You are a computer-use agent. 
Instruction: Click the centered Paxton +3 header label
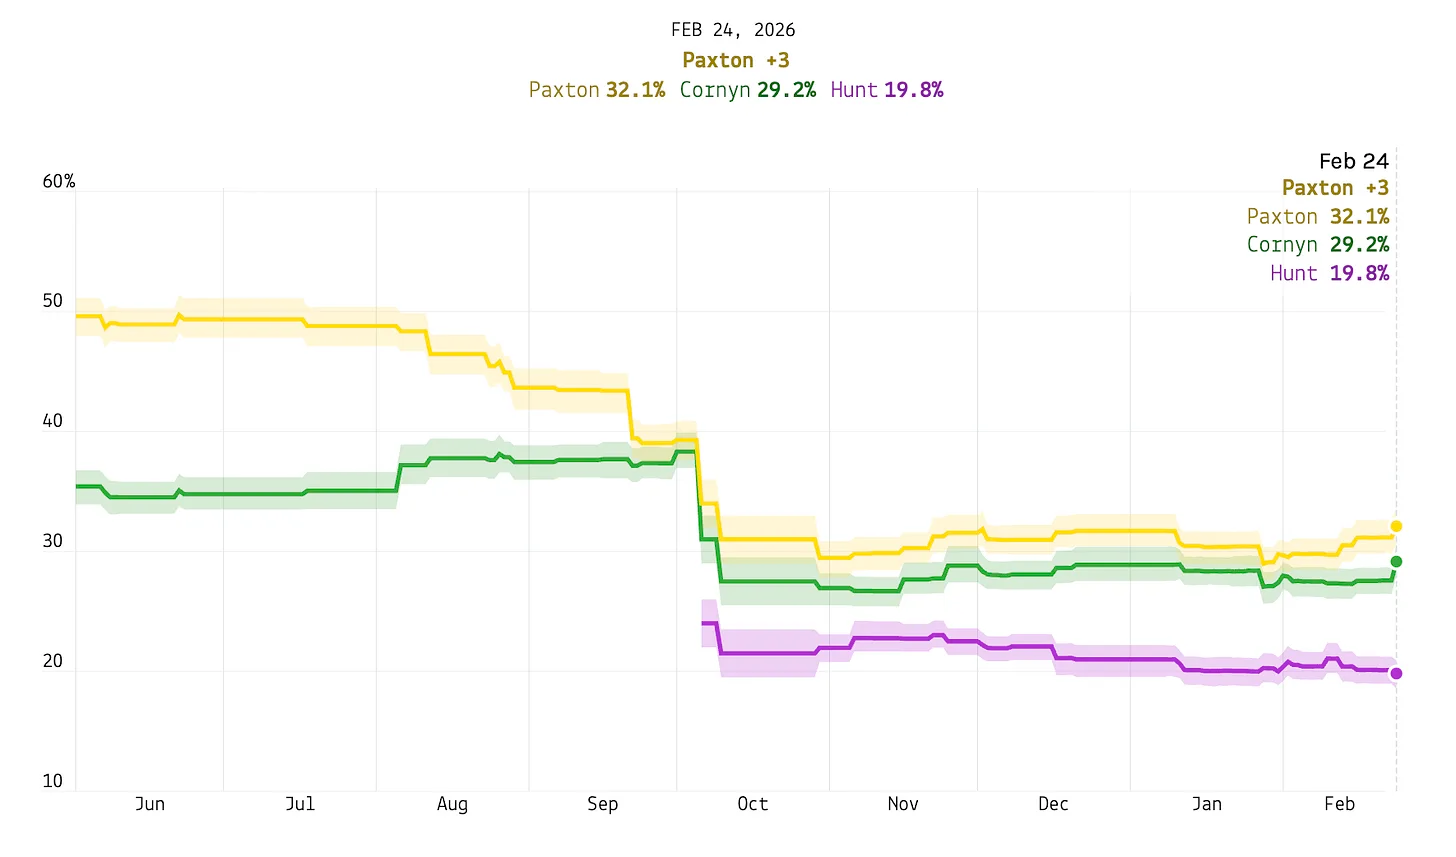tap(736, 60)
